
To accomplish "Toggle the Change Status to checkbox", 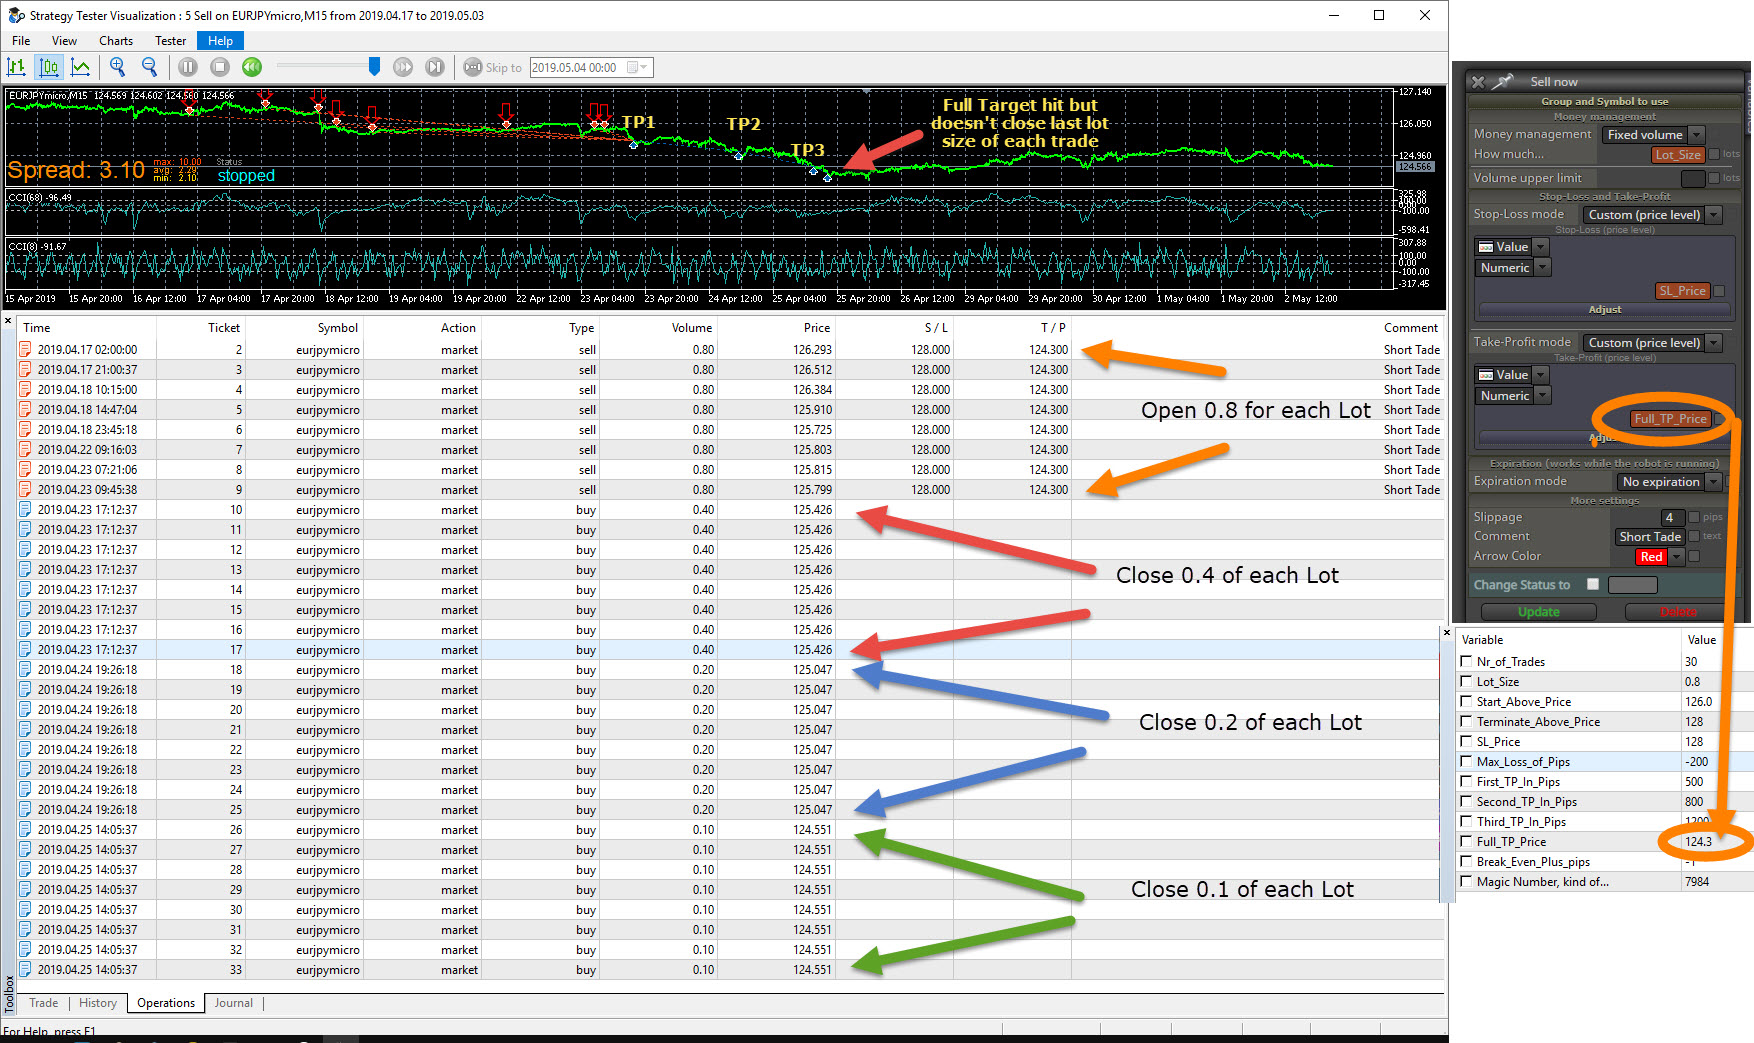I will coord(1593,584).
